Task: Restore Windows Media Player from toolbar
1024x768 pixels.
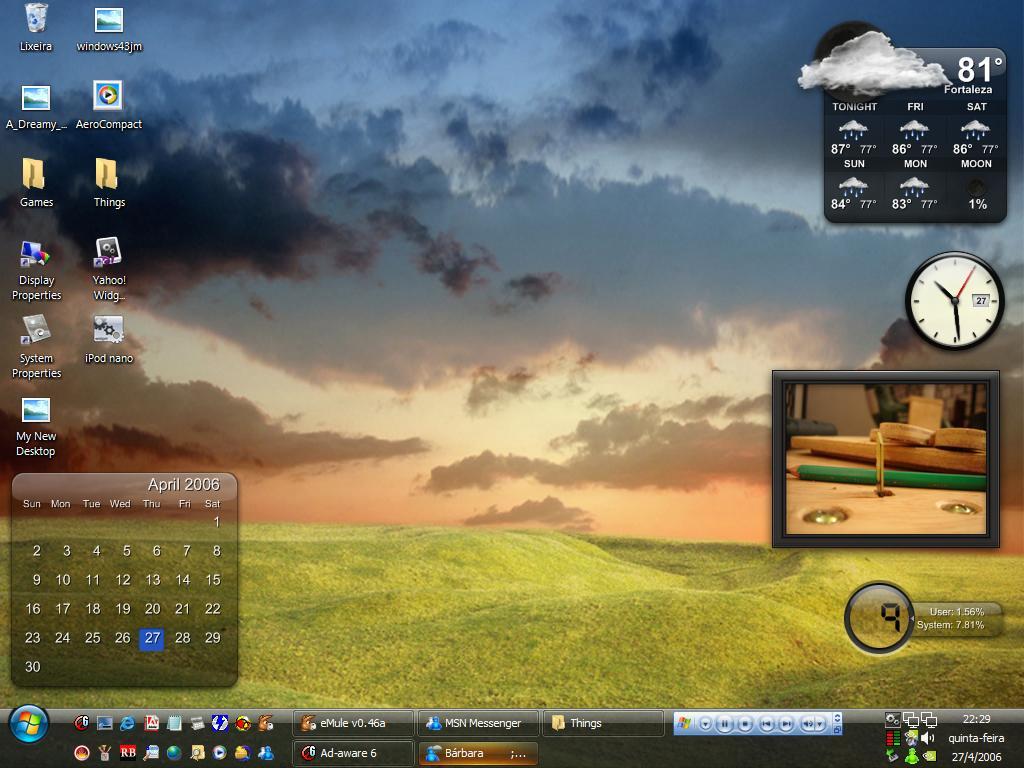Action: click(x=837, y=729)
